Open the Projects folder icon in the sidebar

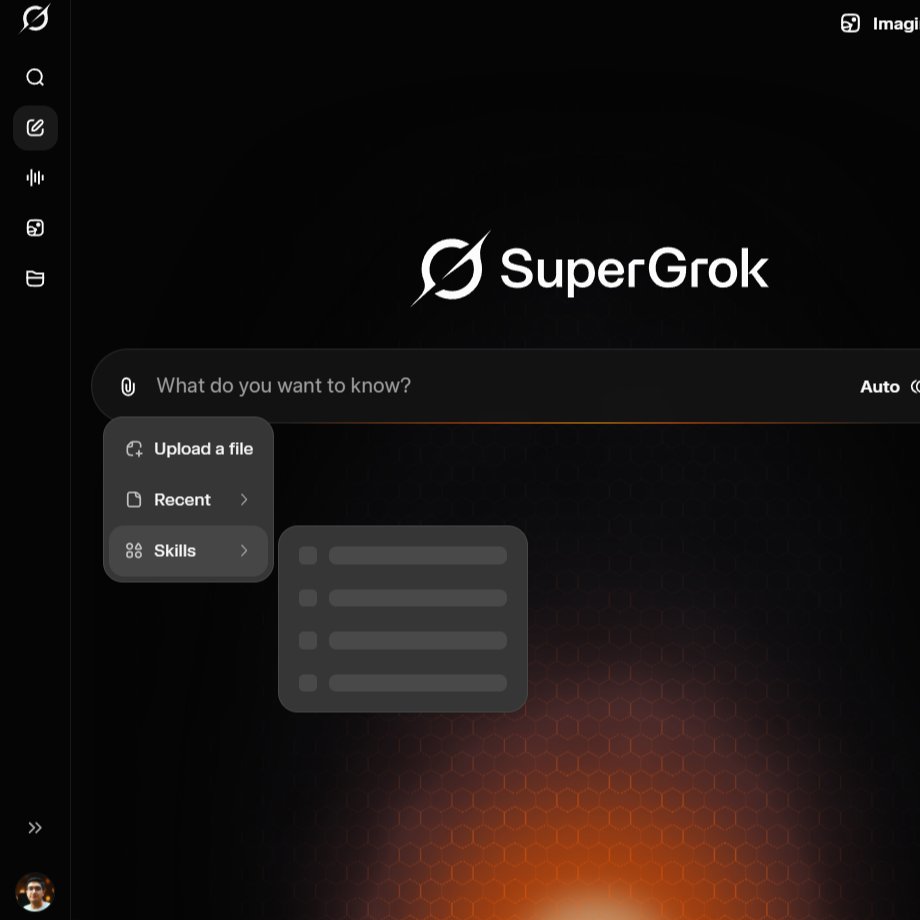pyautogui.click(x=35, y=278)
